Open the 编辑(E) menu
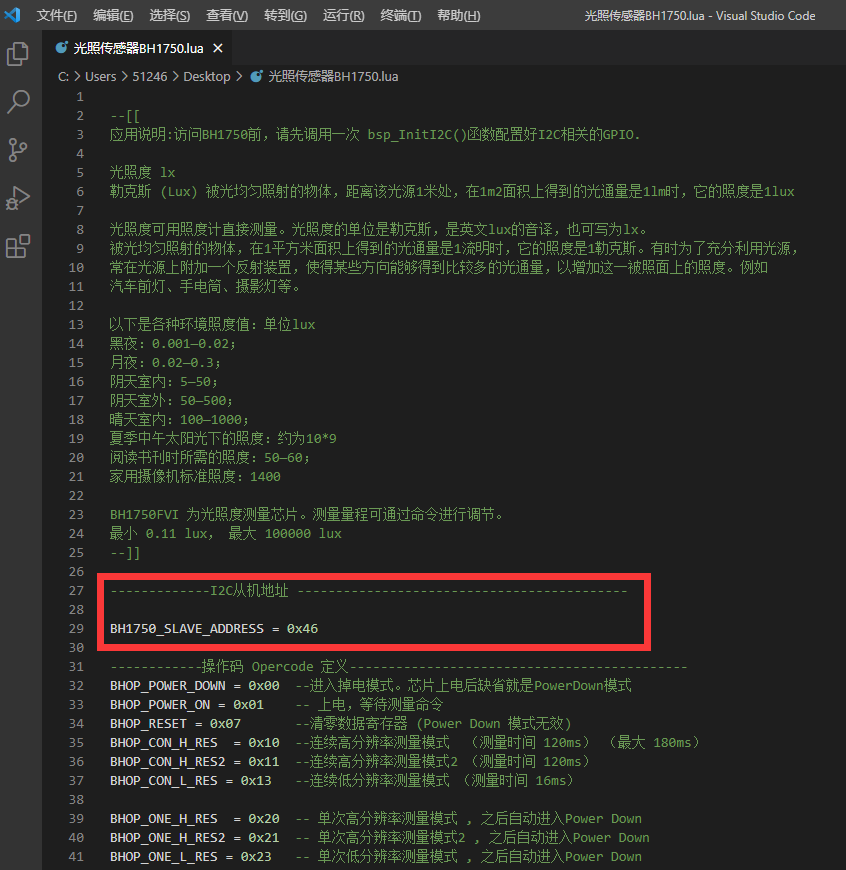This screenshot has width=846, height=870. point(113,16)
